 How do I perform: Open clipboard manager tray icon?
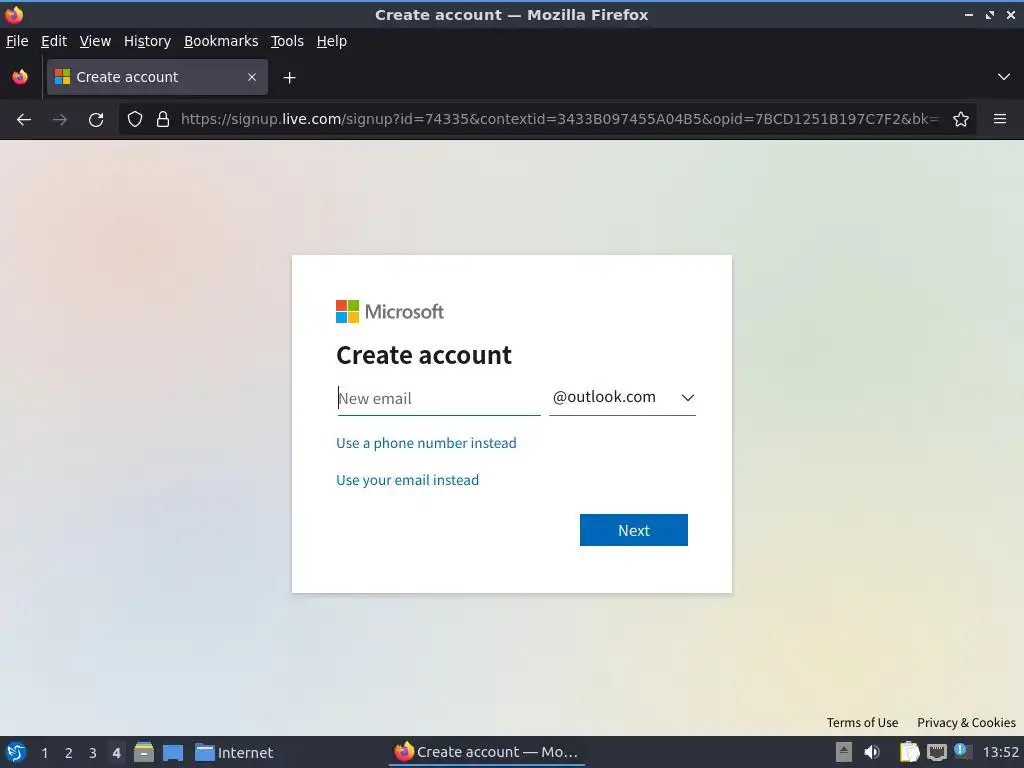pos(909,752)
